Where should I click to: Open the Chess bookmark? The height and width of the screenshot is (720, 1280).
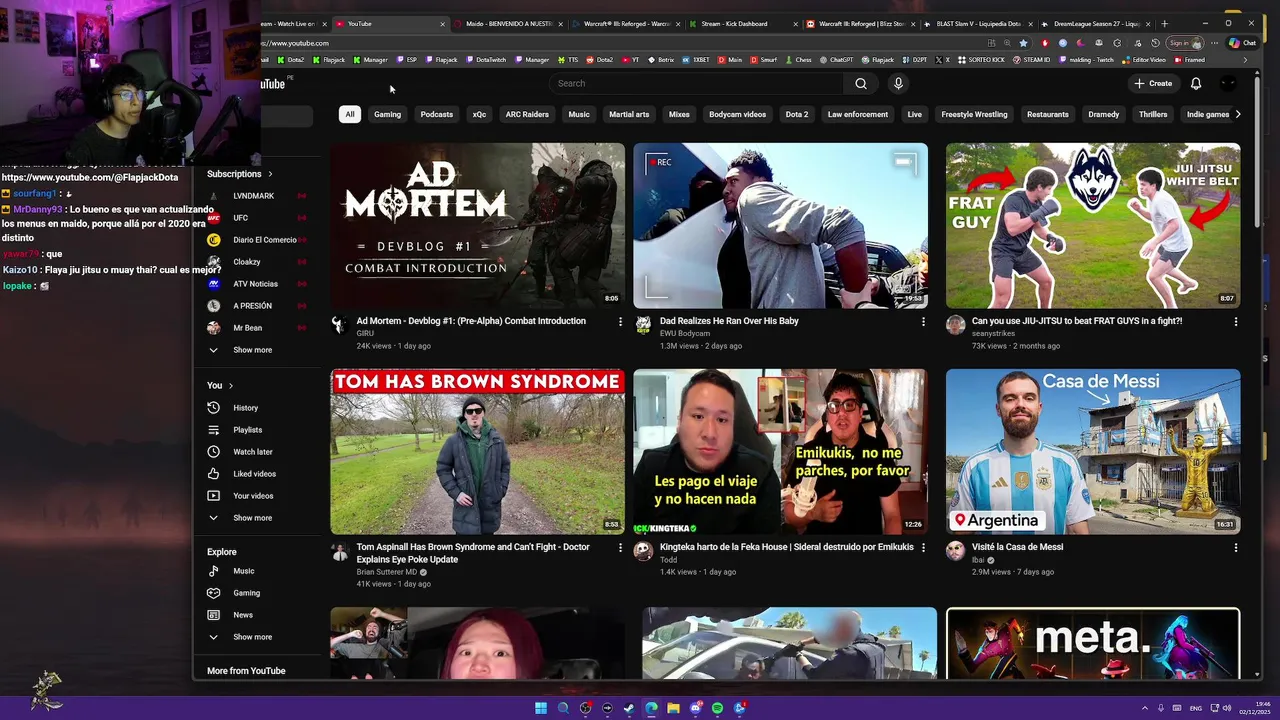tap(798, 60)
